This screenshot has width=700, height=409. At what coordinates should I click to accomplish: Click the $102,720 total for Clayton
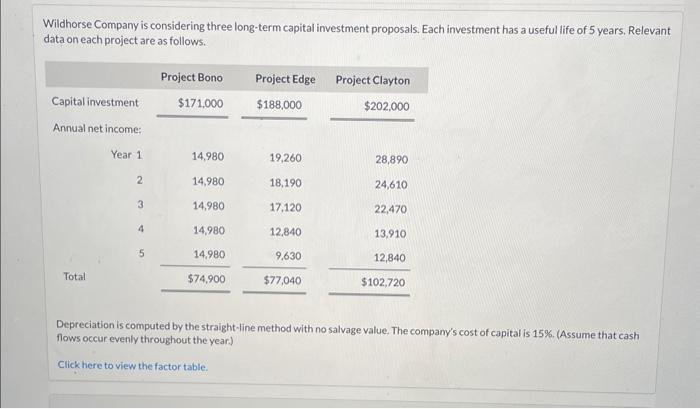click(383, 282)
